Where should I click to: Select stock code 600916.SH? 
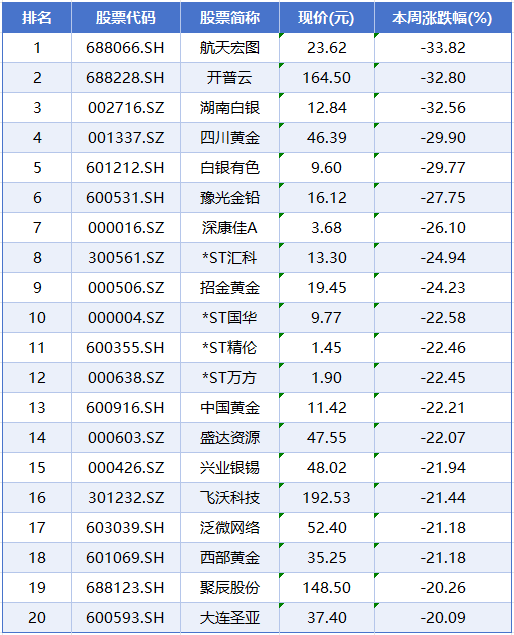pos(125,407)
